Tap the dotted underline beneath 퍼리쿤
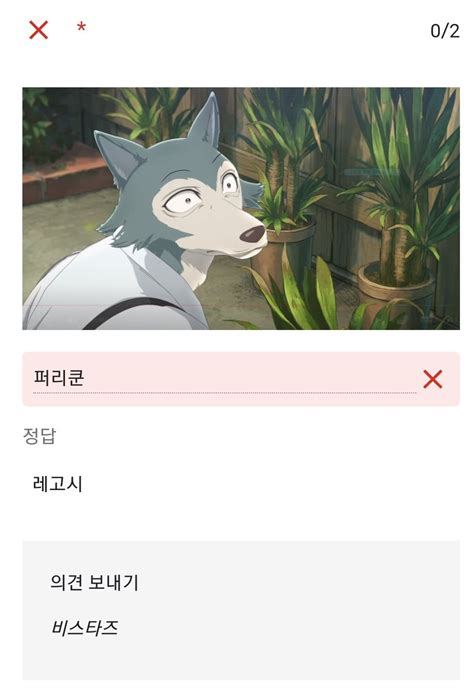The width and height of the screenshot is (474, 699). point(224,393)
